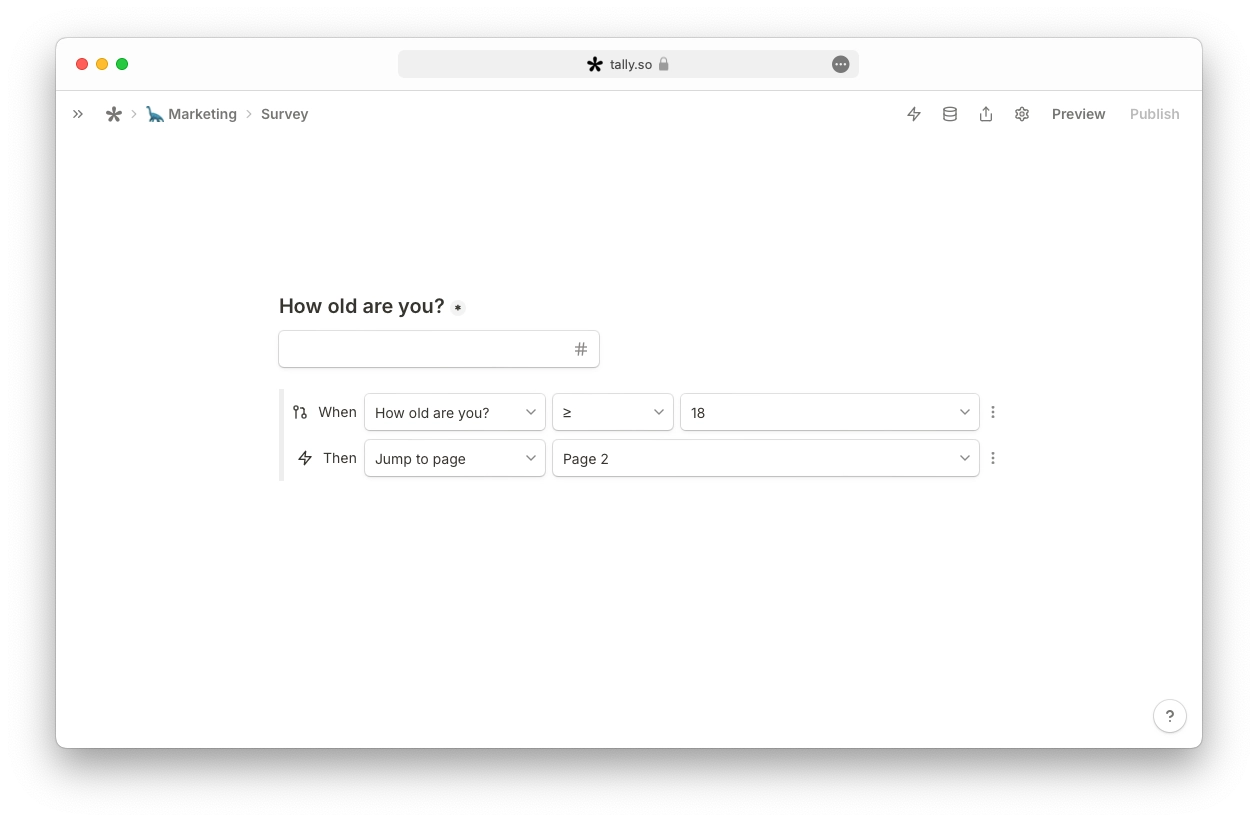Screen dimensions: 1258x822
Task: Open Then row three-dot options menu
Action: coord(993,458)
